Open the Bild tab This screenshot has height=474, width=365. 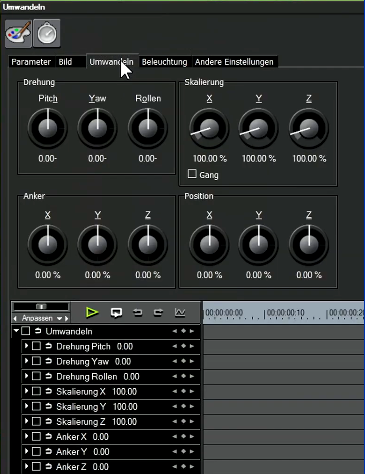pyautogui.click(x=65, y=62)
